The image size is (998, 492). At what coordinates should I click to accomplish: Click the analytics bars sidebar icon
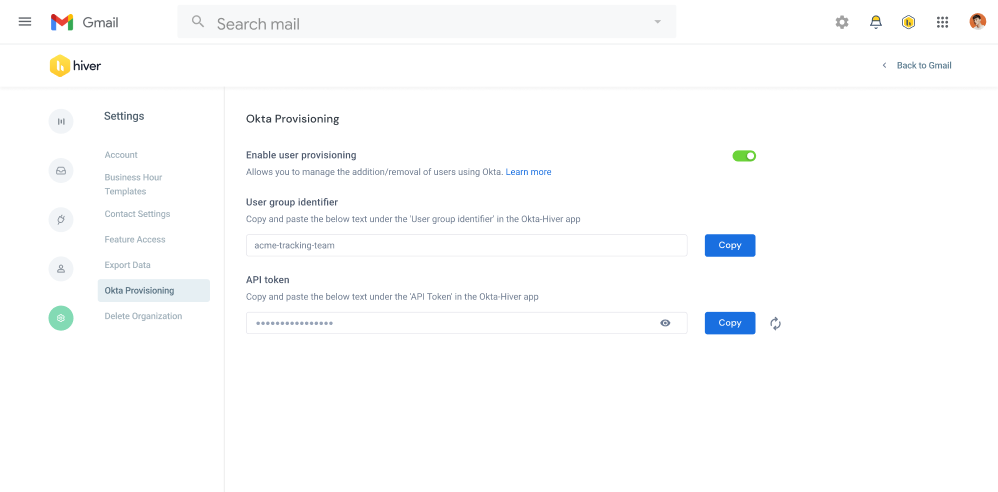click(61, 121)
